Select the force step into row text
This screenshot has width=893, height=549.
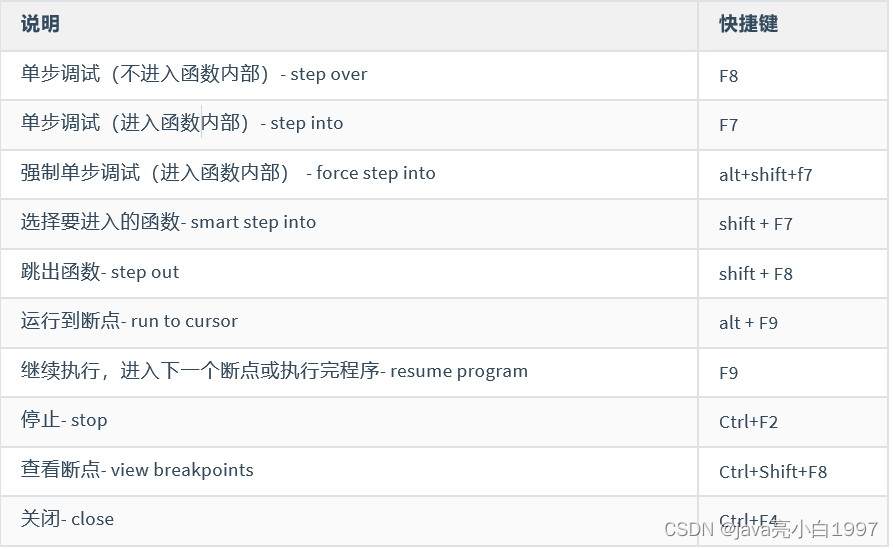point(228,173)
